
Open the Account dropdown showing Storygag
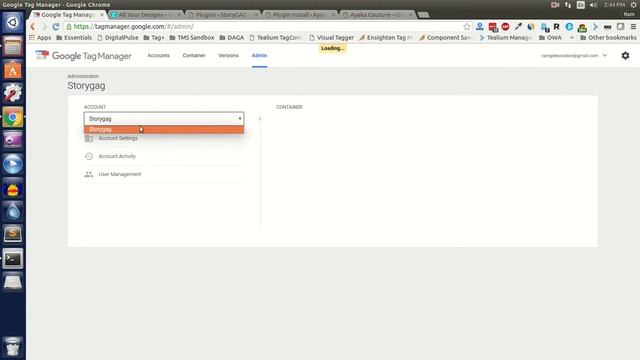coord(164,119)
